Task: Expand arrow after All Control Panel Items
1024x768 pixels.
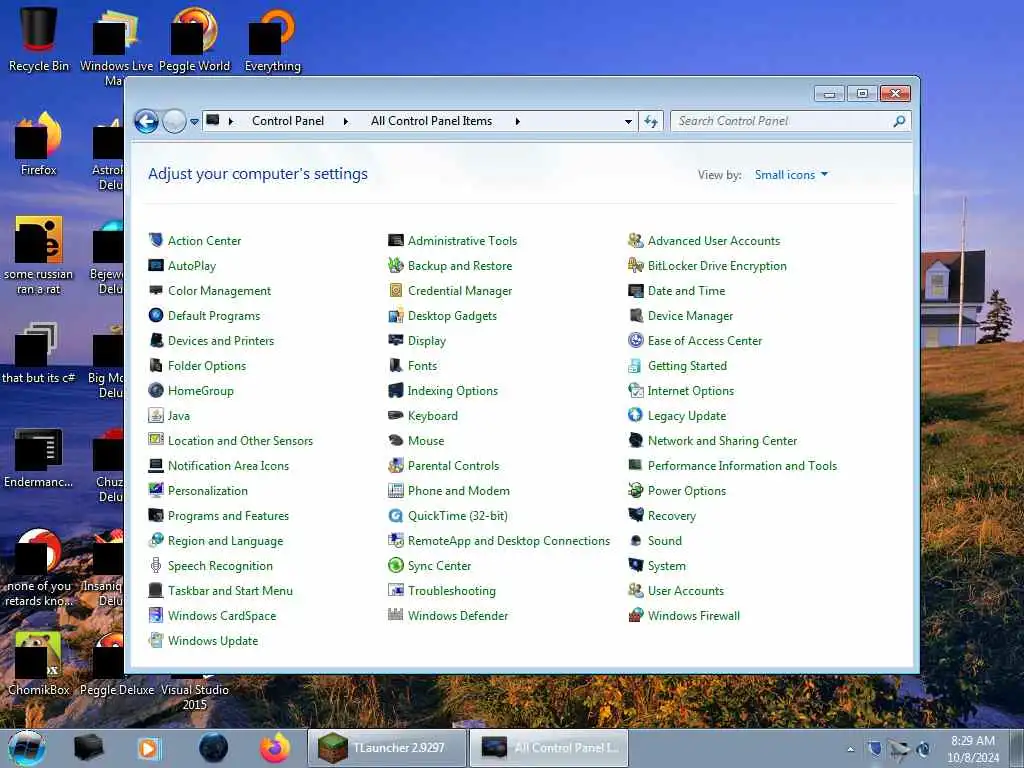Action: (x=517, y=121)
